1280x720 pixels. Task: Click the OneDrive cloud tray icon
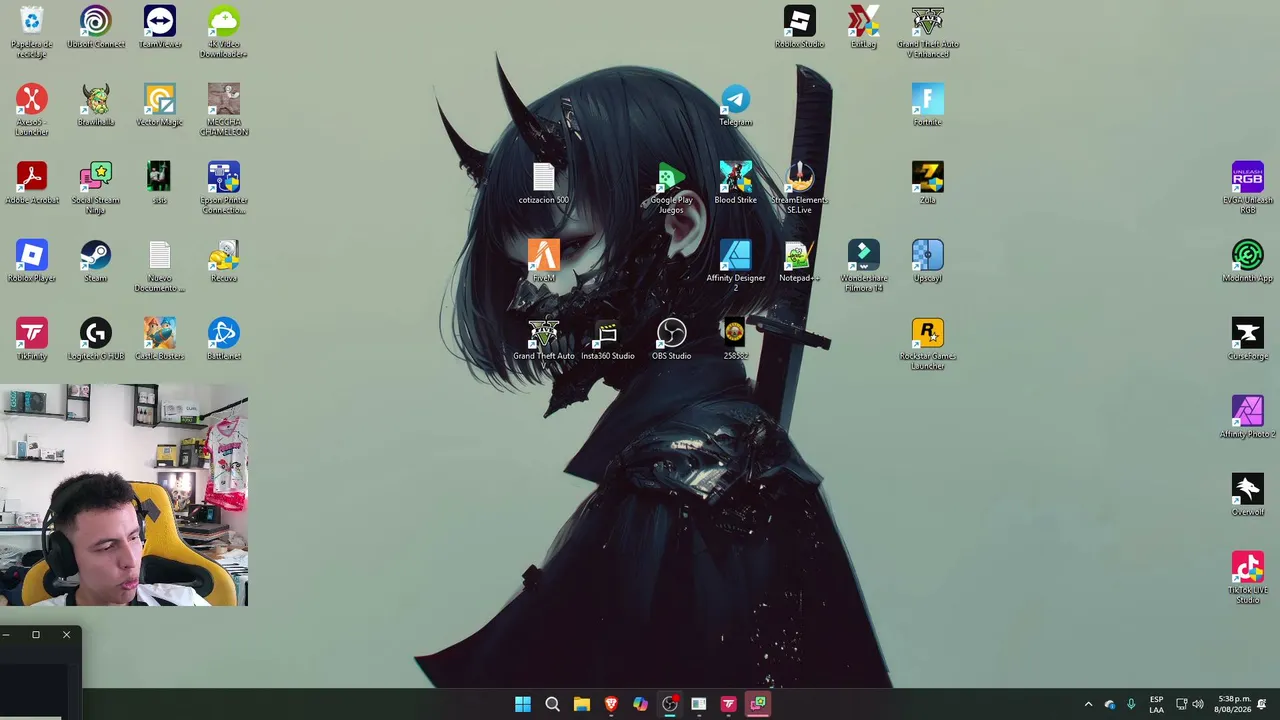tap(1110, 704)
